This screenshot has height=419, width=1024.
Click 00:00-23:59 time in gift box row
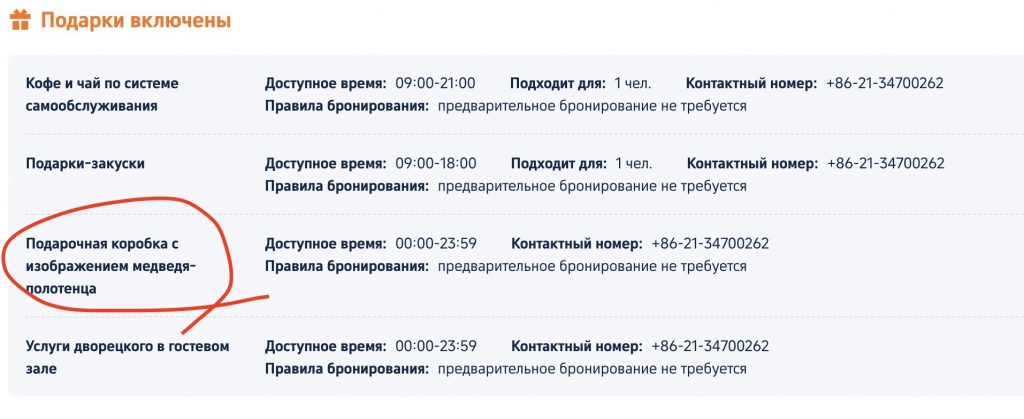pyautogui.click(x=436, y=244)
